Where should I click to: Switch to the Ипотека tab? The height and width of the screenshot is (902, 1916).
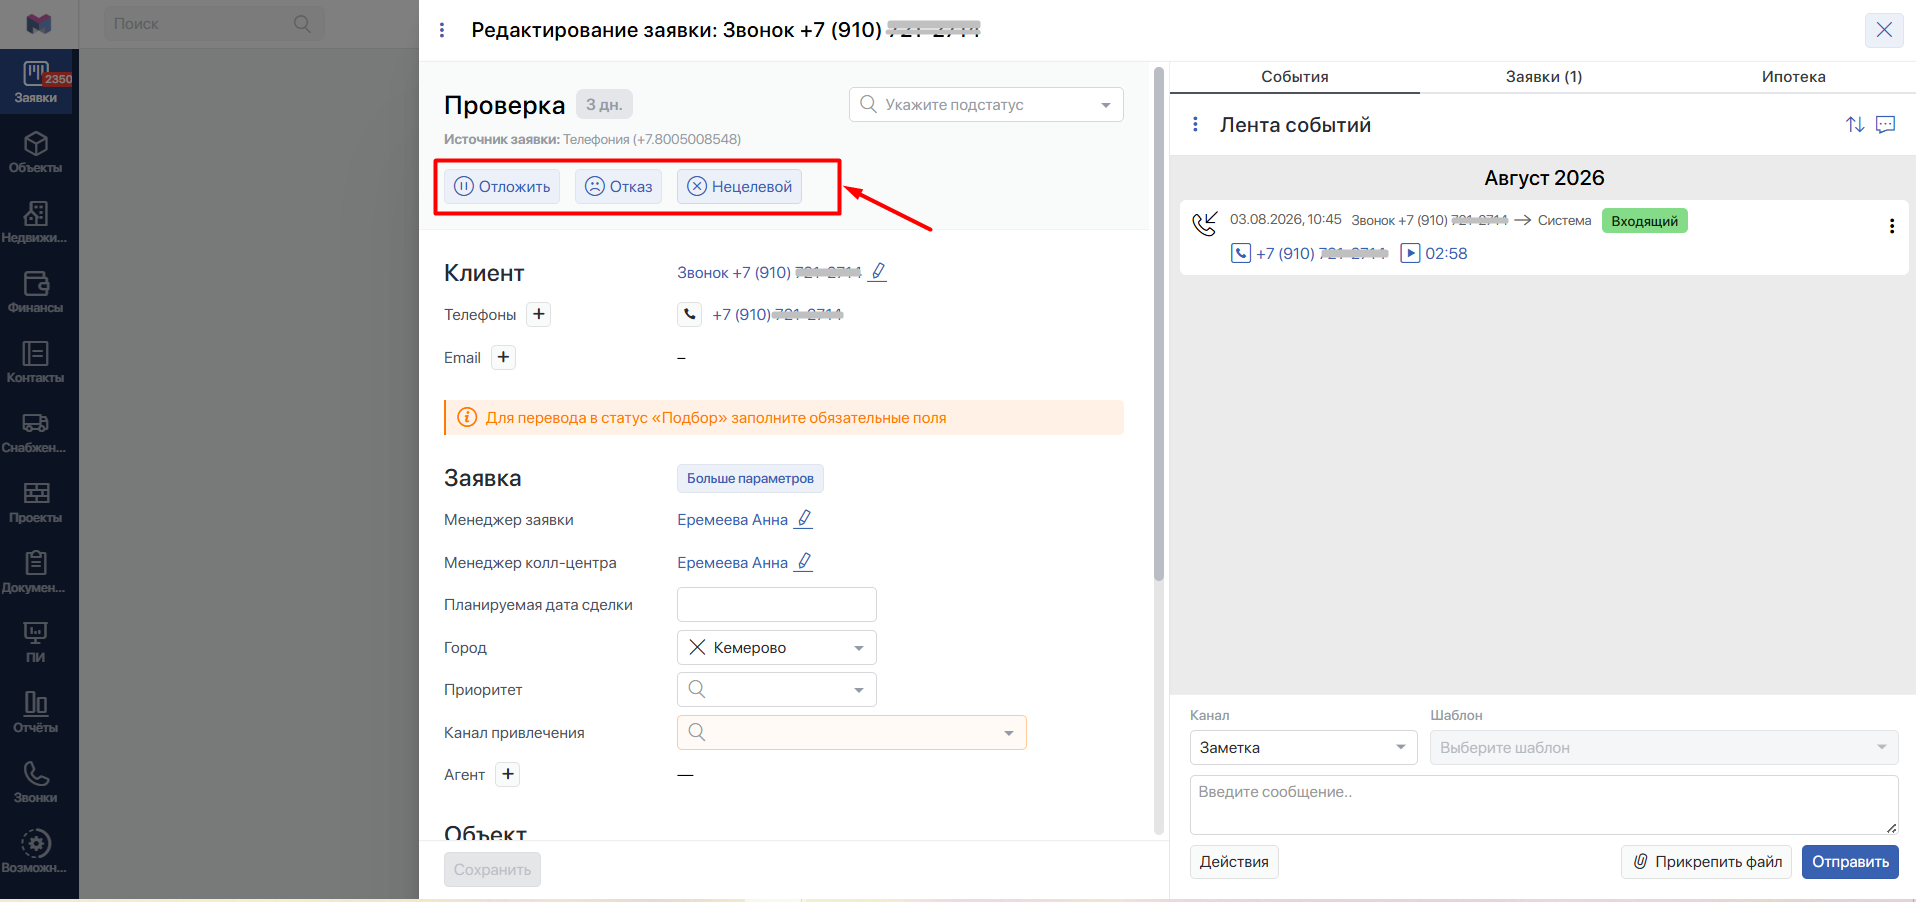tap(1793, 77)
